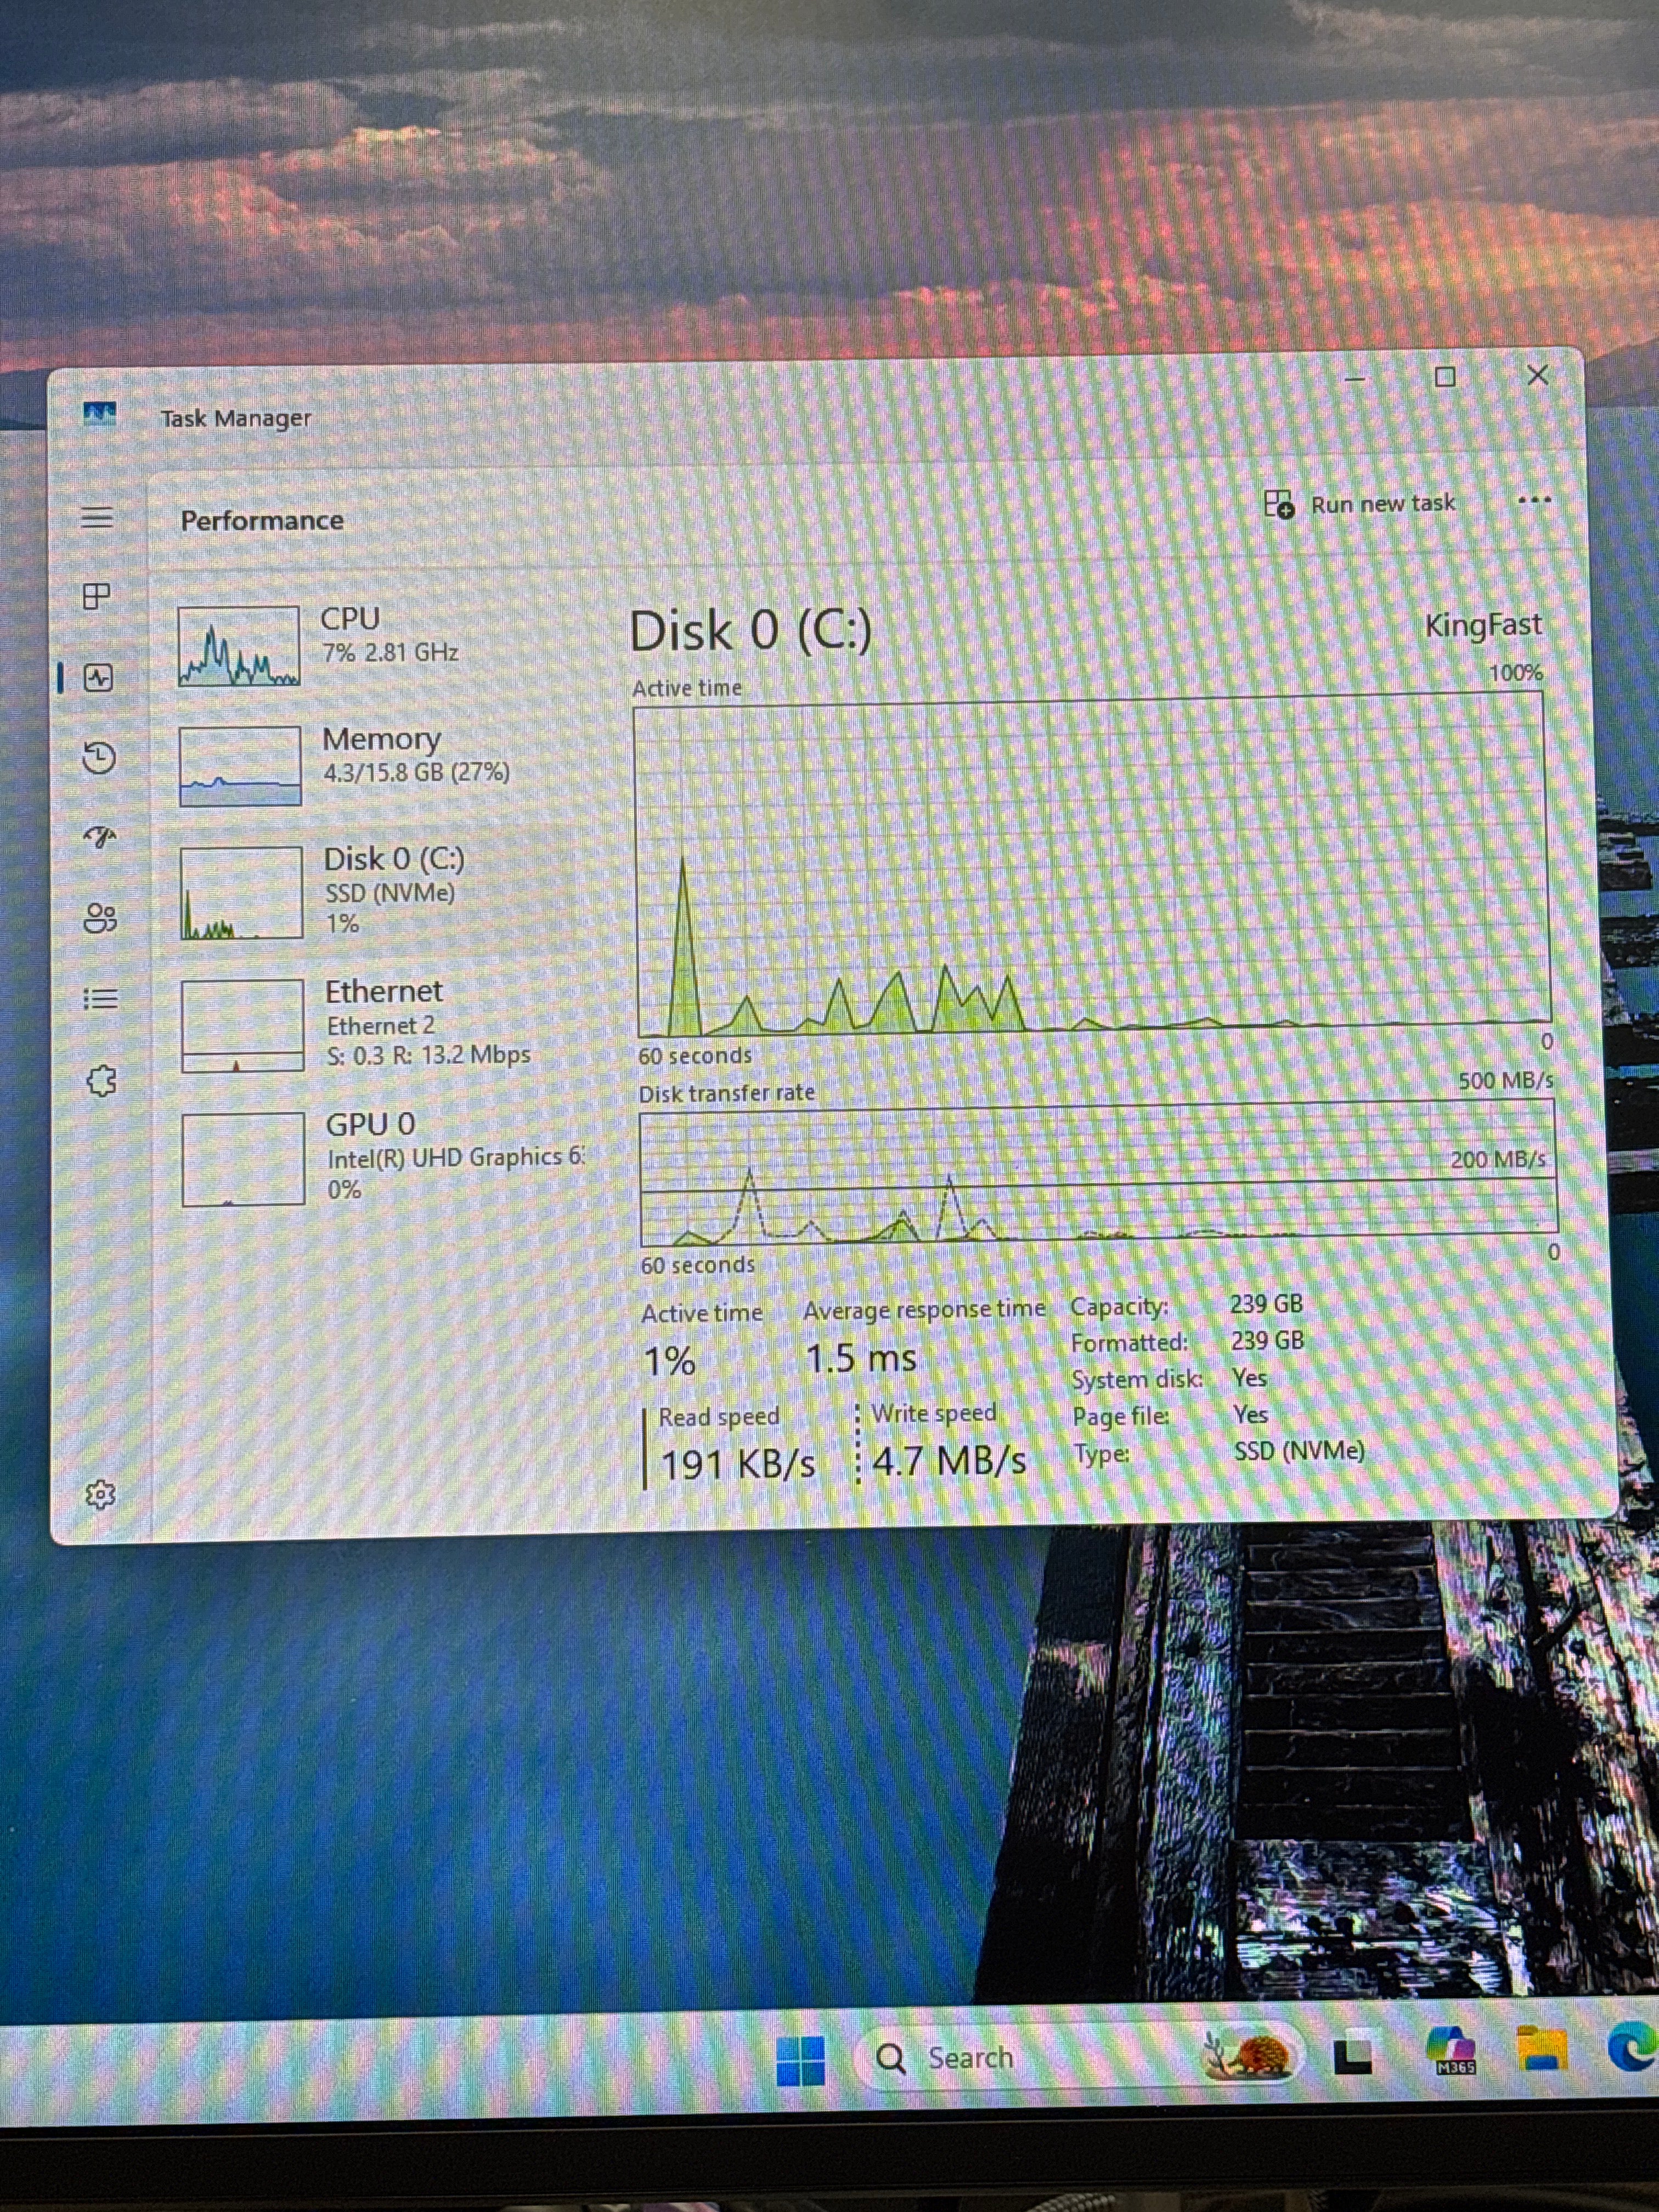Click the Ethernet mini graph thumbnail
Viewport: 1659px width, 2212px height.
[x=242, y=1025]
